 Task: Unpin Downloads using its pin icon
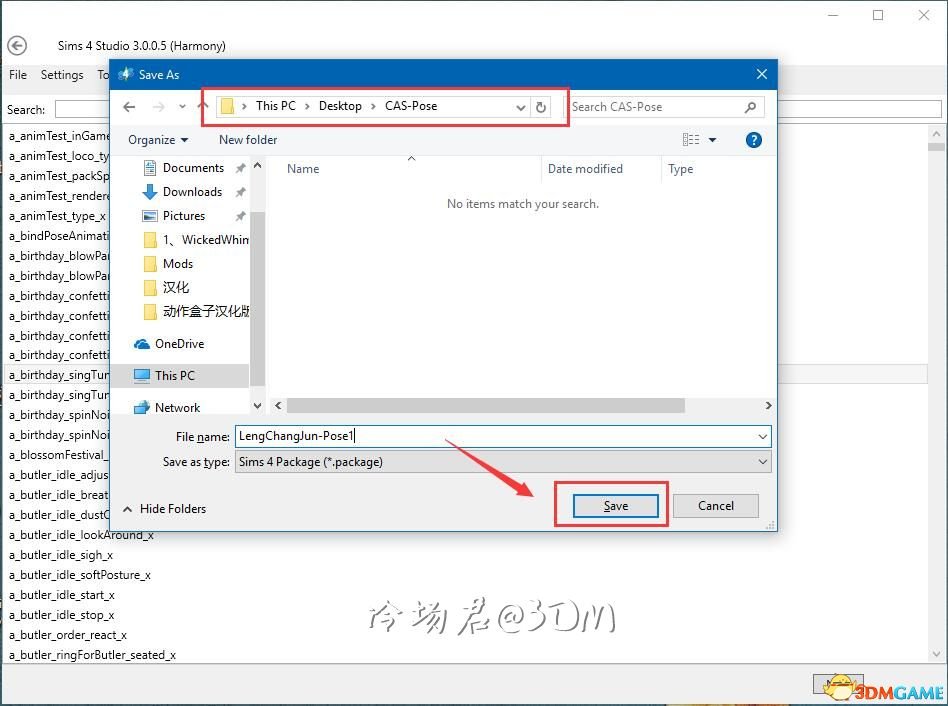tap(240, 192)
